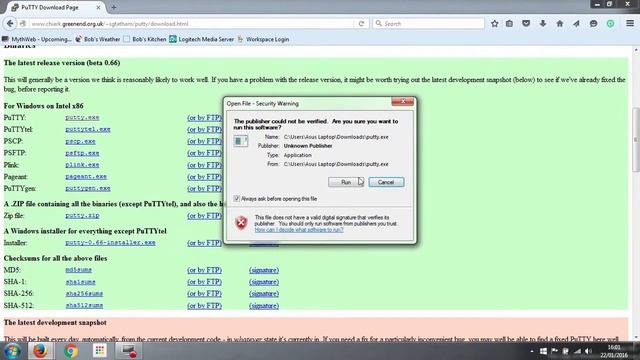The image size is (640, 360).
Task: Click the colorful grid app taskbar icon
Action: point(100,351)
